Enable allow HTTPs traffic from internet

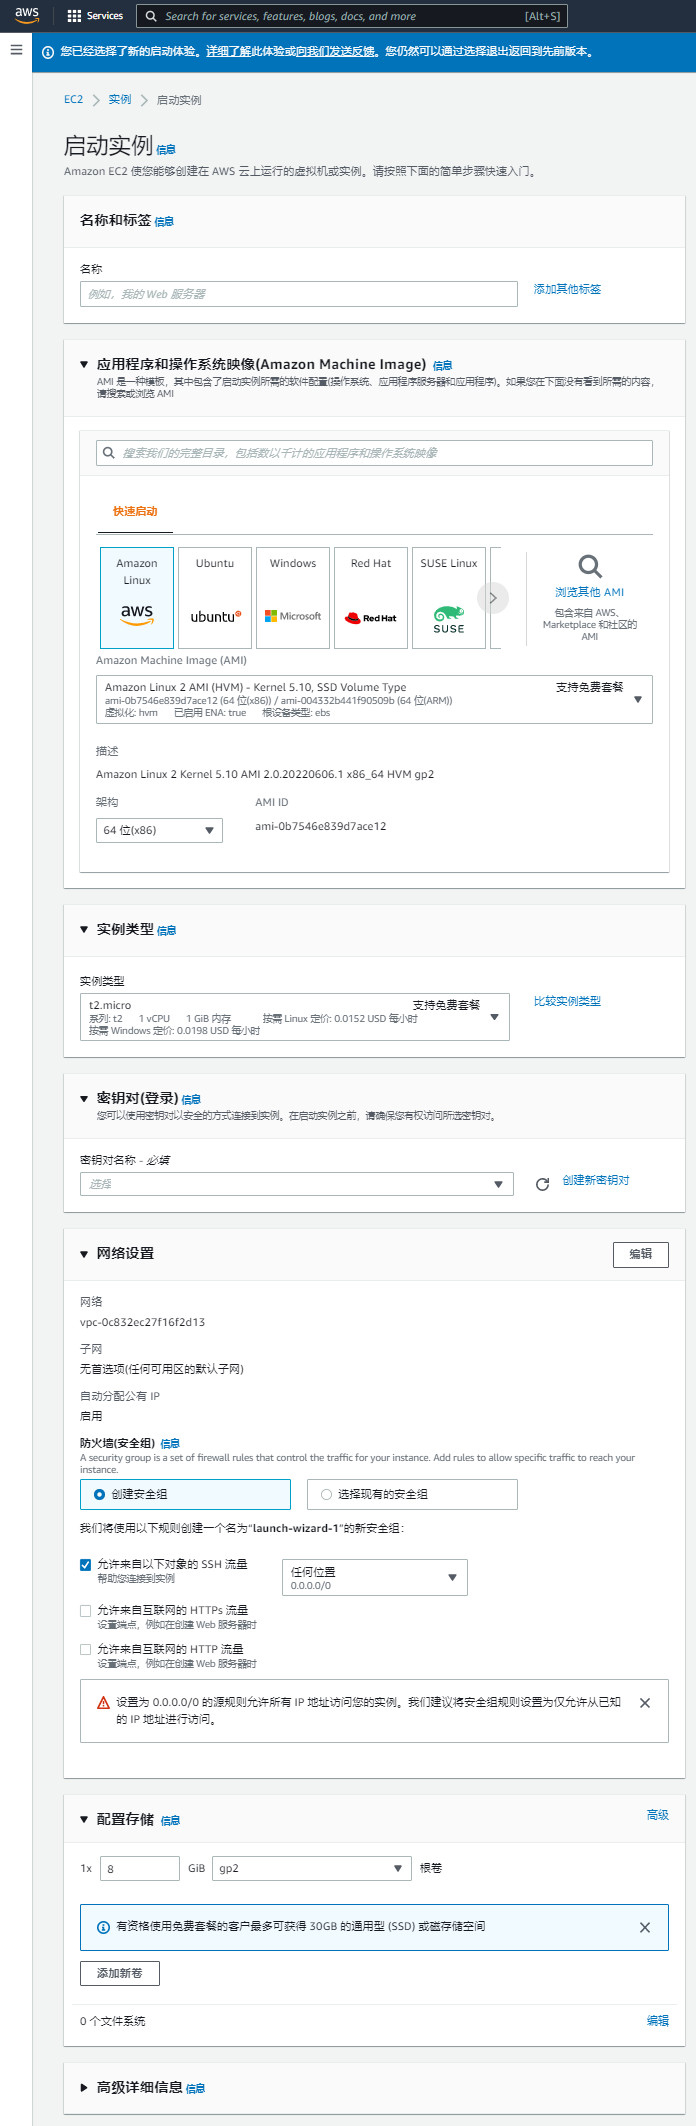86,1611
